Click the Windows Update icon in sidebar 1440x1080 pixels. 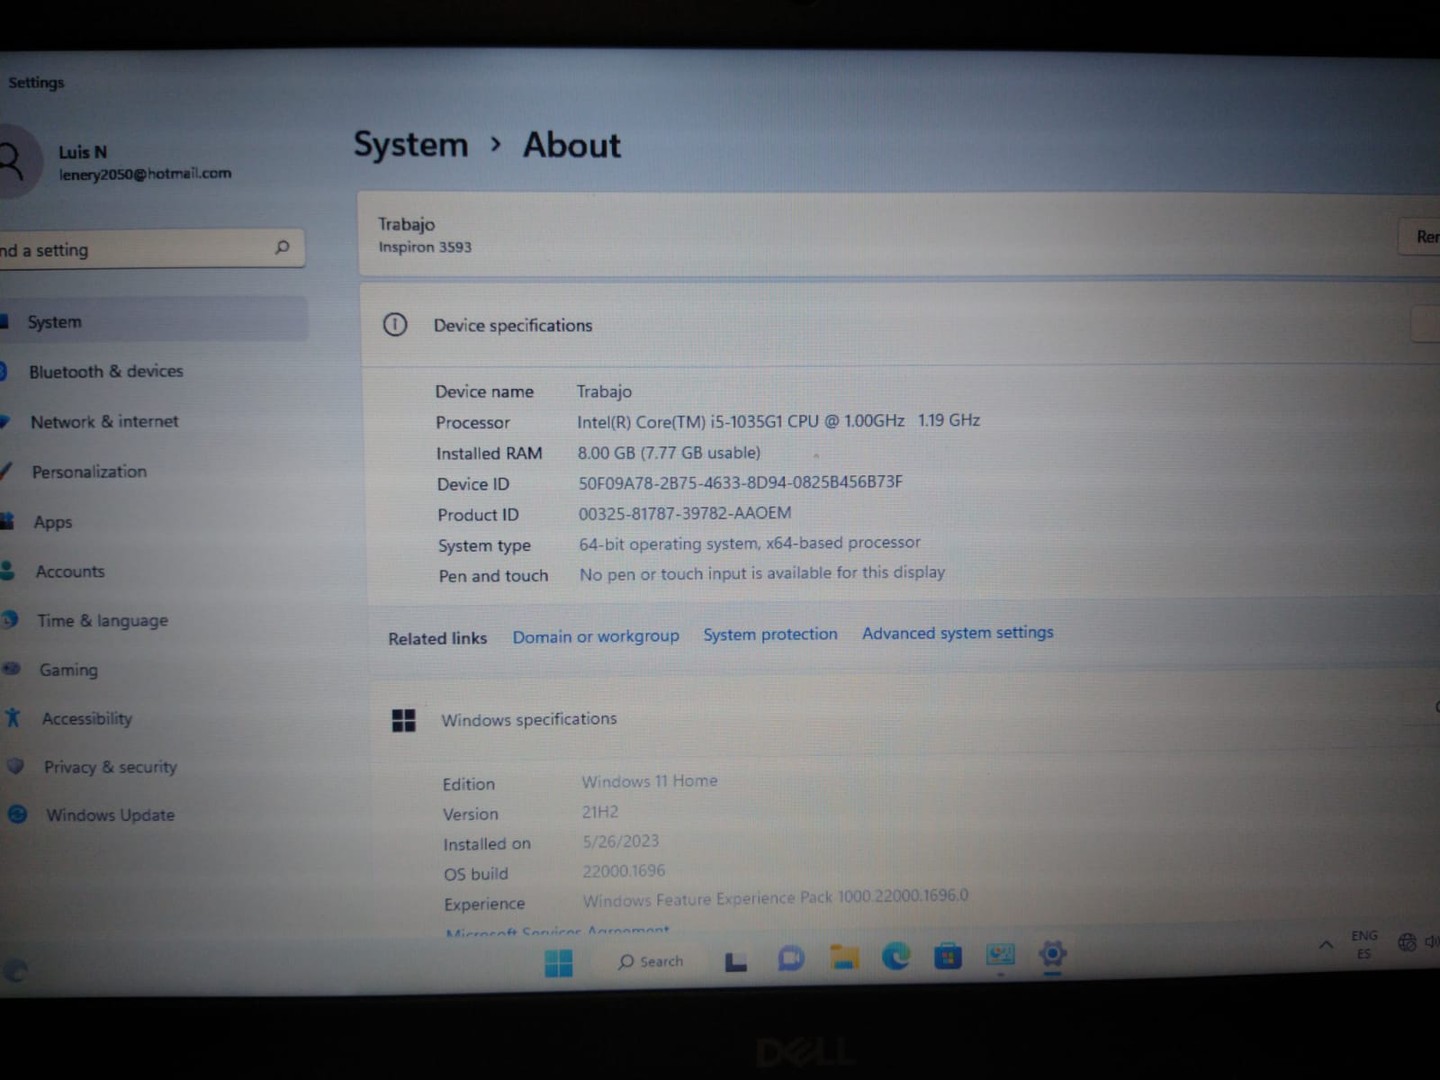(x=17, y=814)
